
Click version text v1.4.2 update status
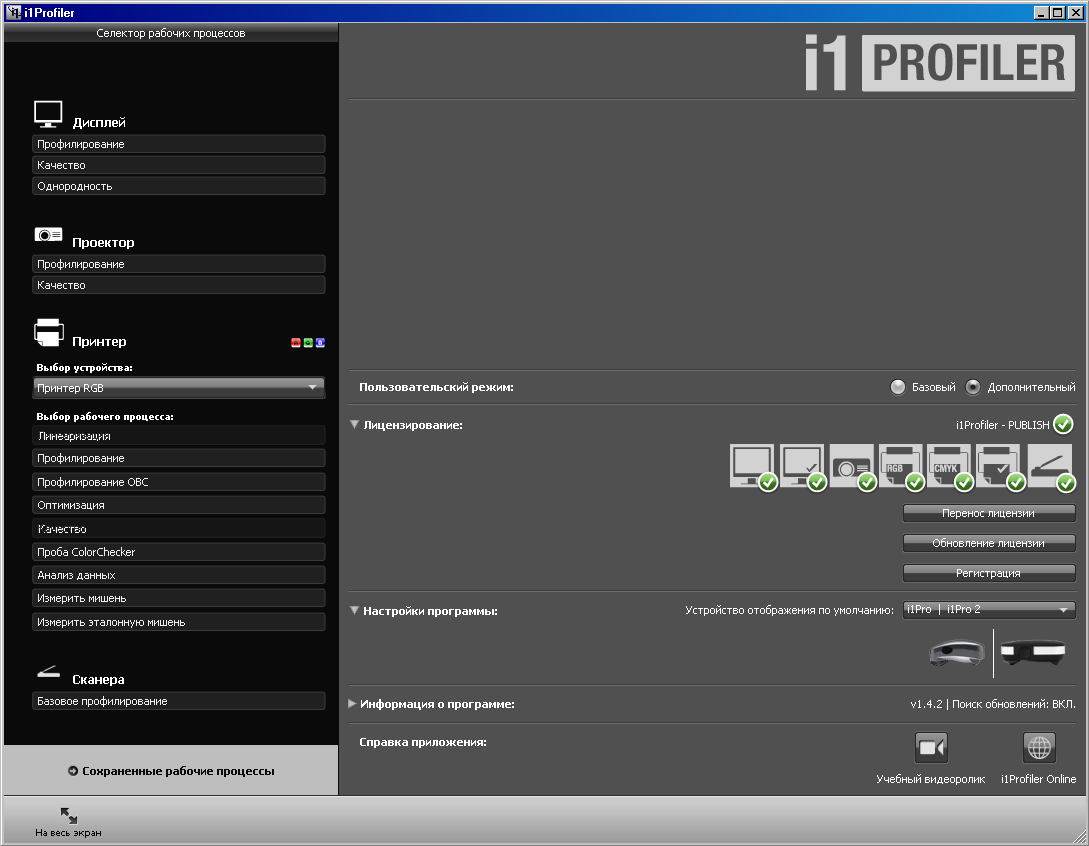click(x=992, y=704)
